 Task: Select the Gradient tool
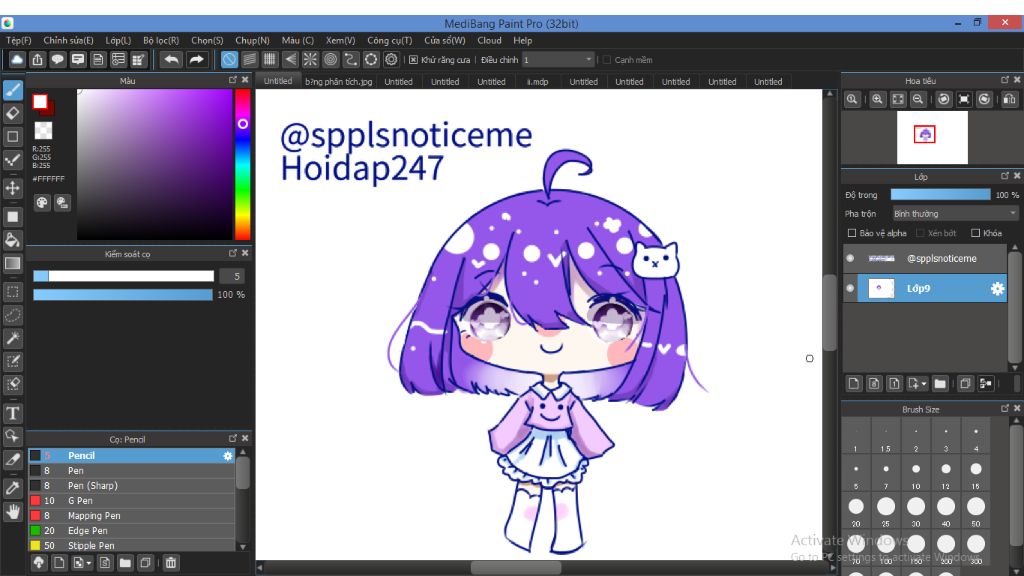(x=12, y=263)
